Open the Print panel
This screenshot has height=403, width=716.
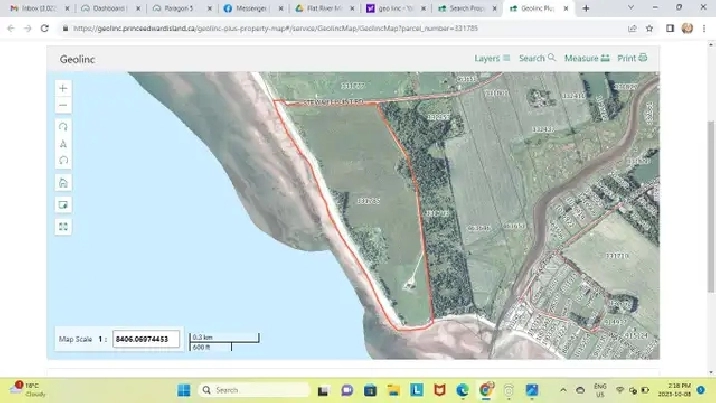point(632,58)
